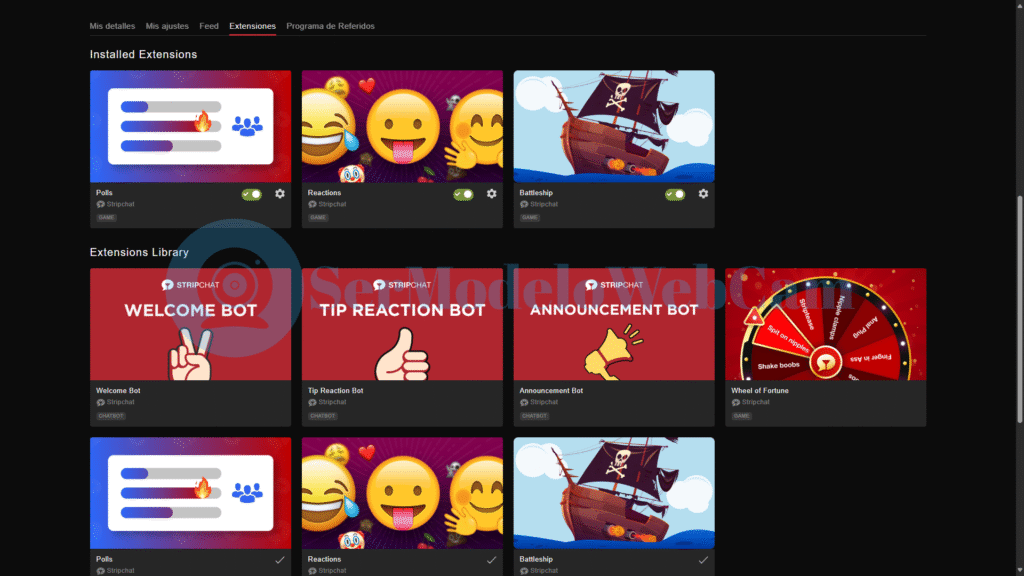Click Stripchat author under Wheel of Fortune
The height and width of the screenshot is (576, 1024).
[756, 402]
